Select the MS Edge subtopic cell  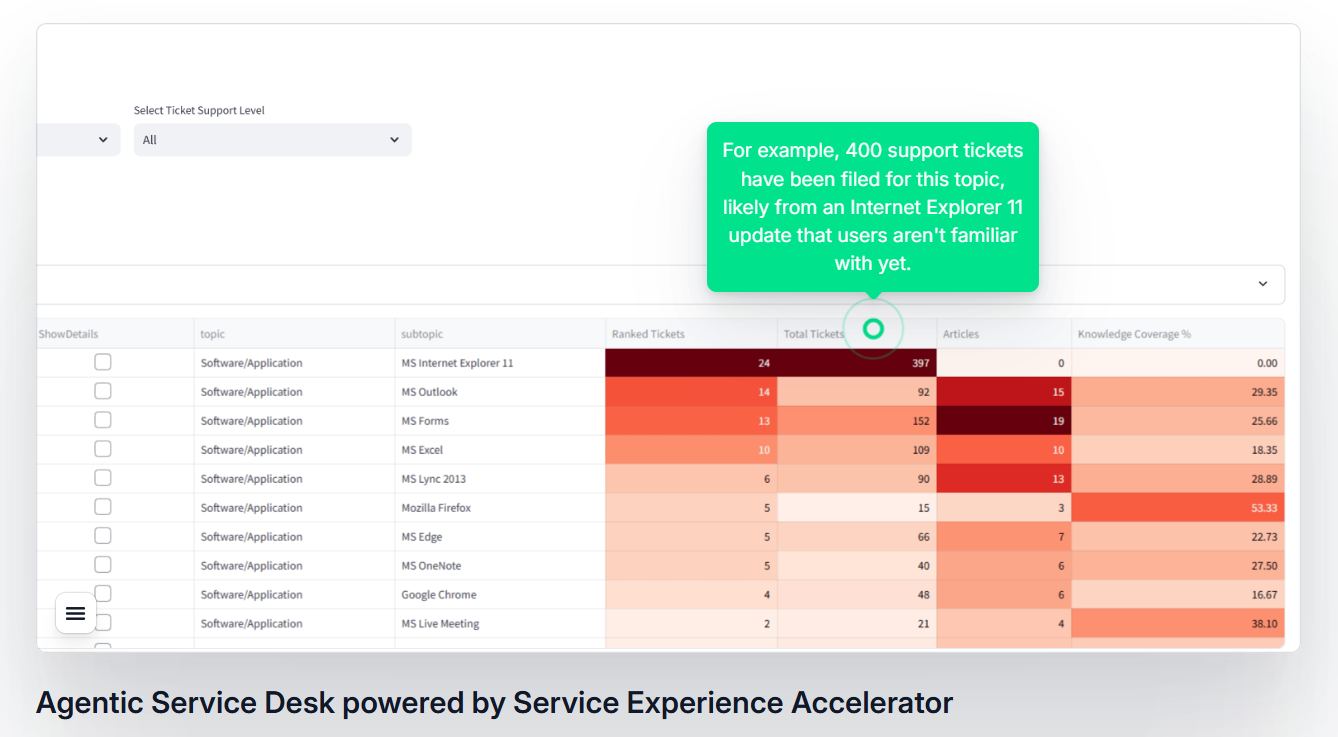[500, 537]
